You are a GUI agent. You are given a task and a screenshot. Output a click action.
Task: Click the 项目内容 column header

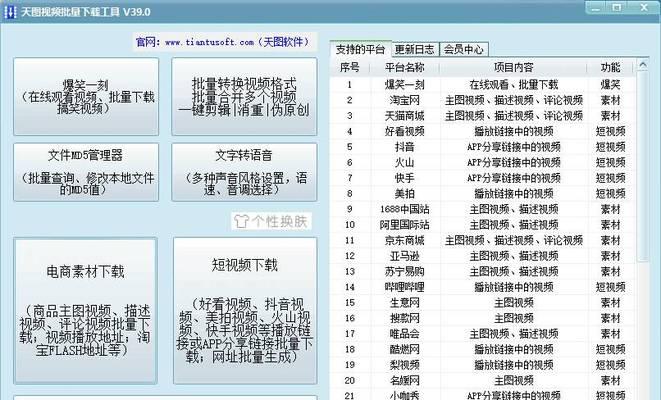513,67
